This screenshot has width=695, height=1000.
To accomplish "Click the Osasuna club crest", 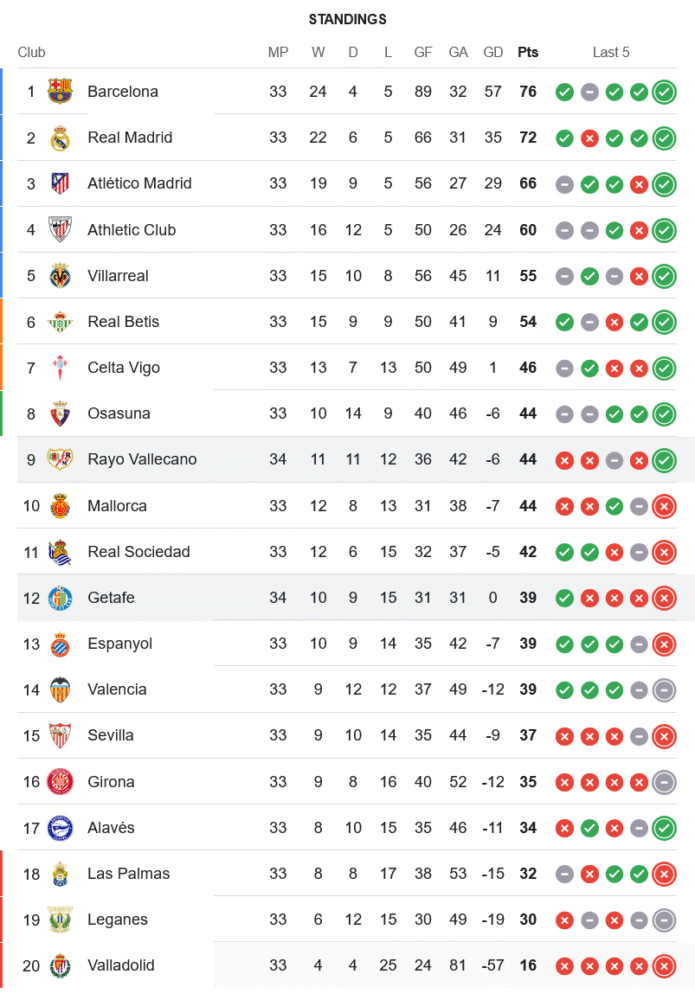I will (x=60, y=414).
